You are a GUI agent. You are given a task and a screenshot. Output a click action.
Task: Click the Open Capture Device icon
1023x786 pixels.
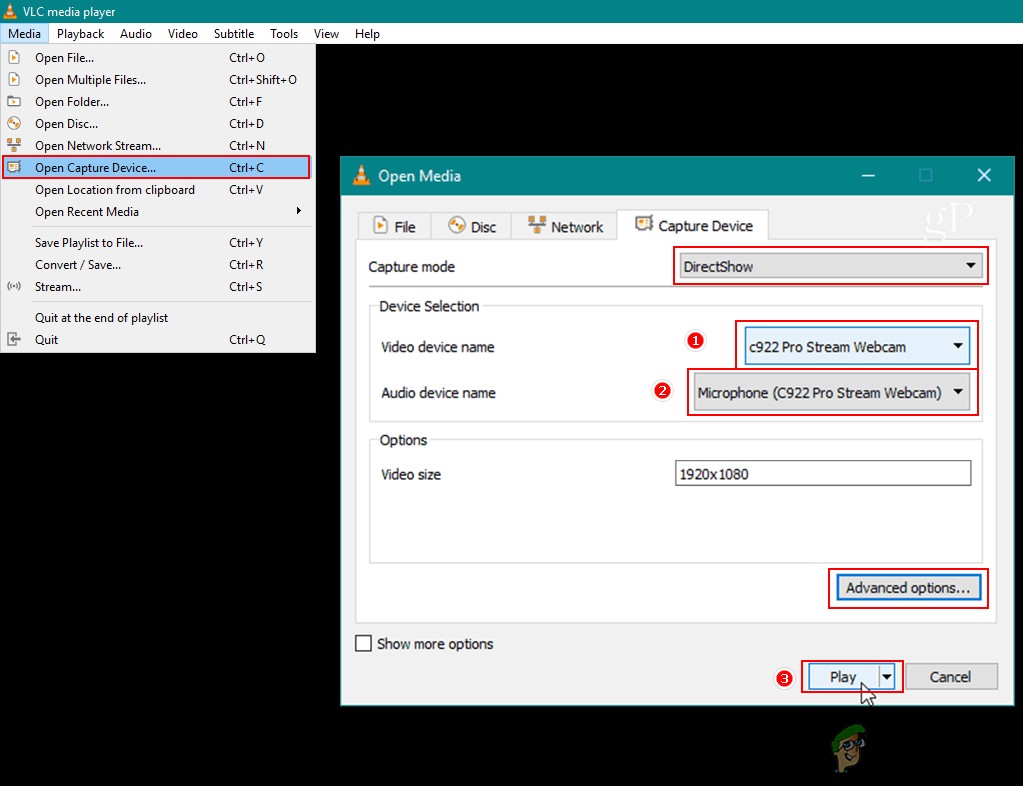tap(14, 167)
